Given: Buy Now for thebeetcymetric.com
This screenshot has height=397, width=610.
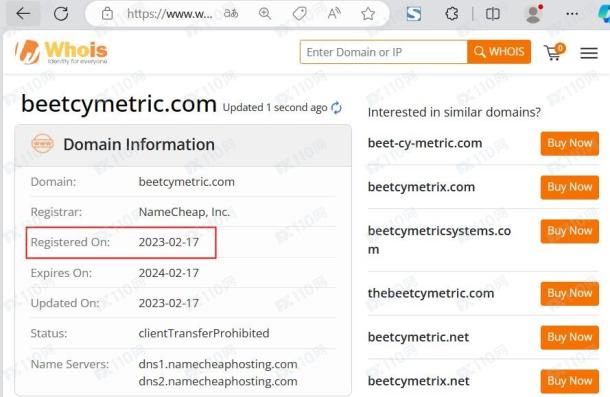Looking at the screenshot, I should (x=570, y=293).
